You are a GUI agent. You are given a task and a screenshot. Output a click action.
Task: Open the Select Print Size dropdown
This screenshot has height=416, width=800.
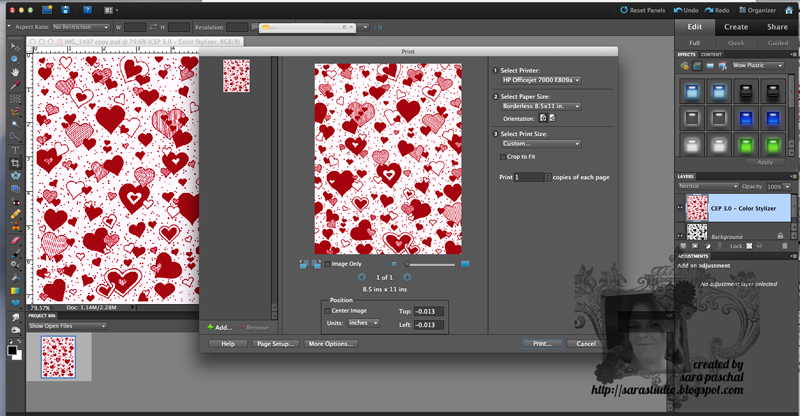tap(541, 144)
